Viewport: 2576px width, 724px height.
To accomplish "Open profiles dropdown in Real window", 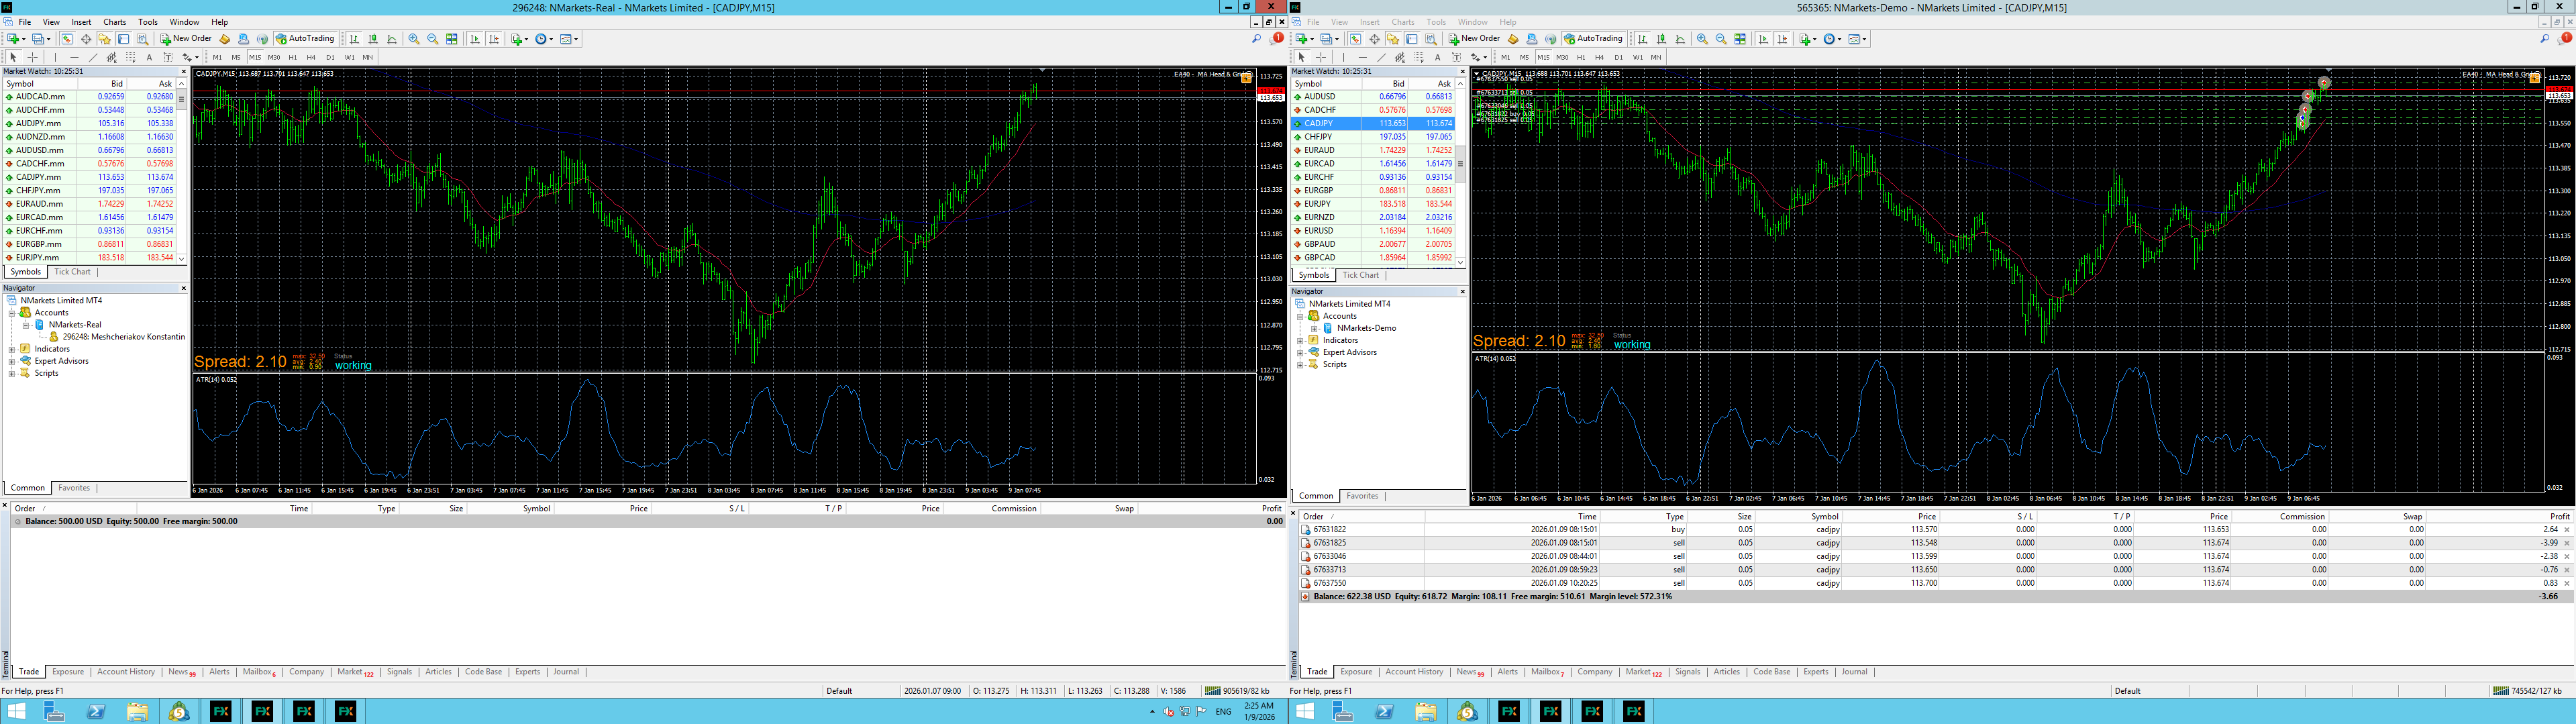I will click(x=41, y=39).
